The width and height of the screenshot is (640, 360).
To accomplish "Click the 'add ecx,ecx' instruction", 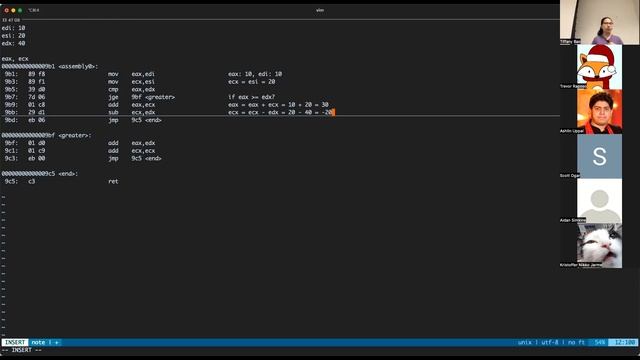I will 131,151.
